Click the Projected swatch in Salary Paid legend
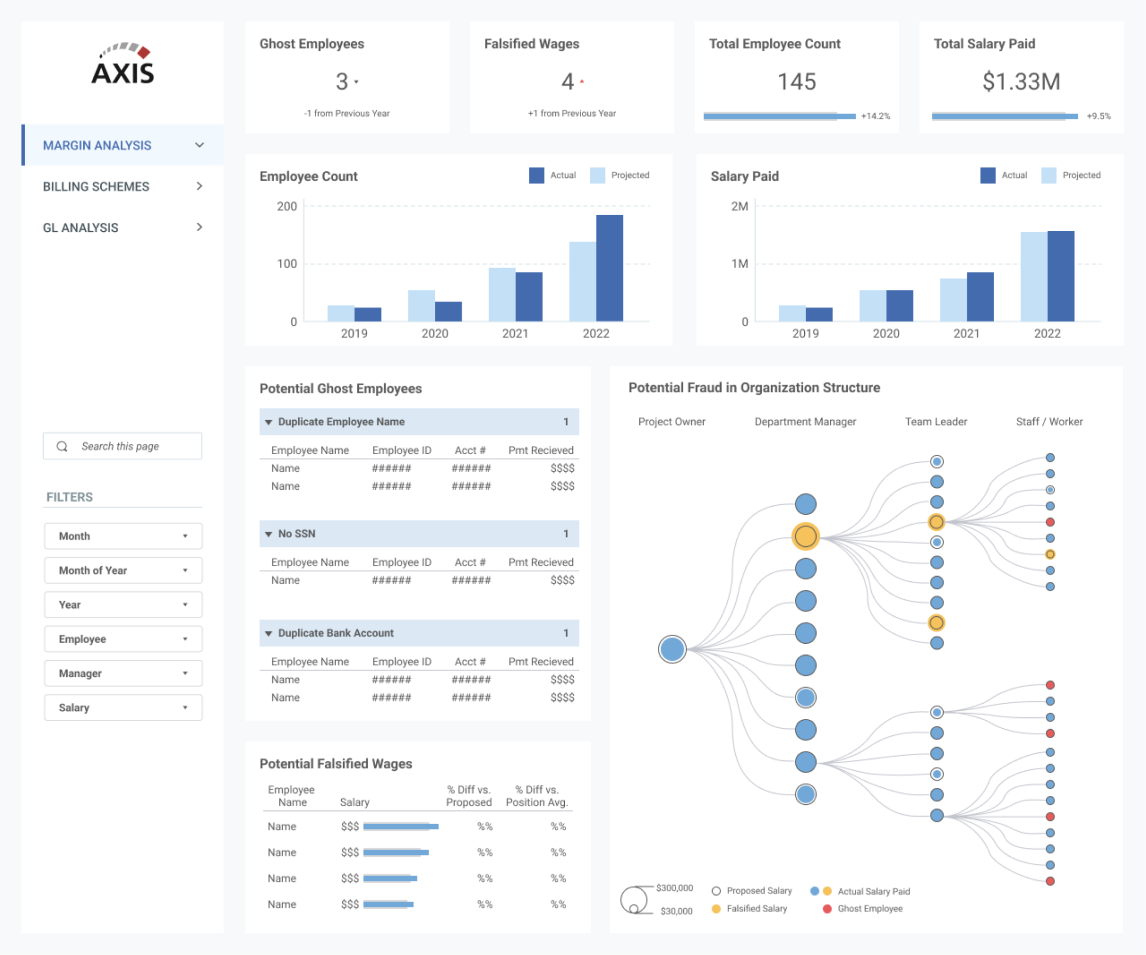 (x=1049, y=175)
